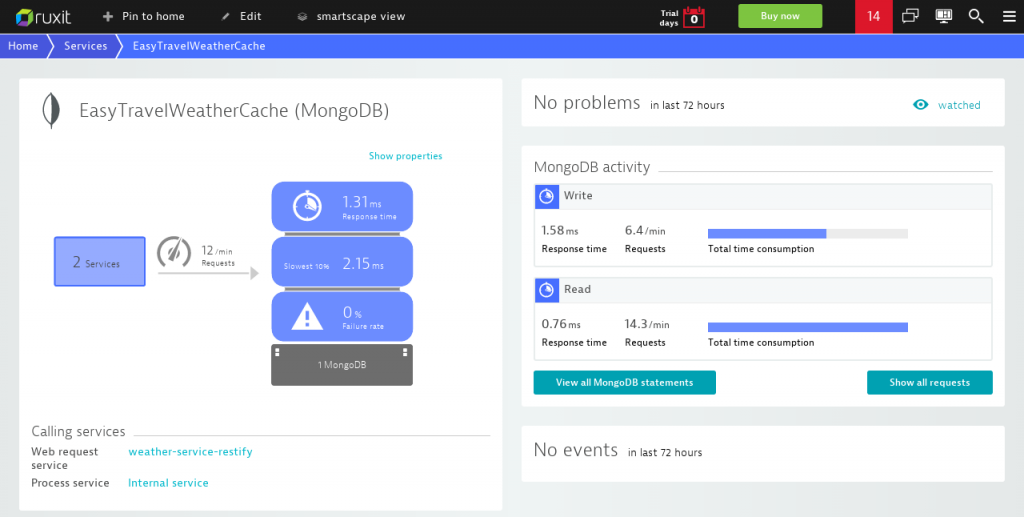1024x517 pixels.
Task: Click the 1.31 ms response time tile
Action: click(x=342, y=206)
